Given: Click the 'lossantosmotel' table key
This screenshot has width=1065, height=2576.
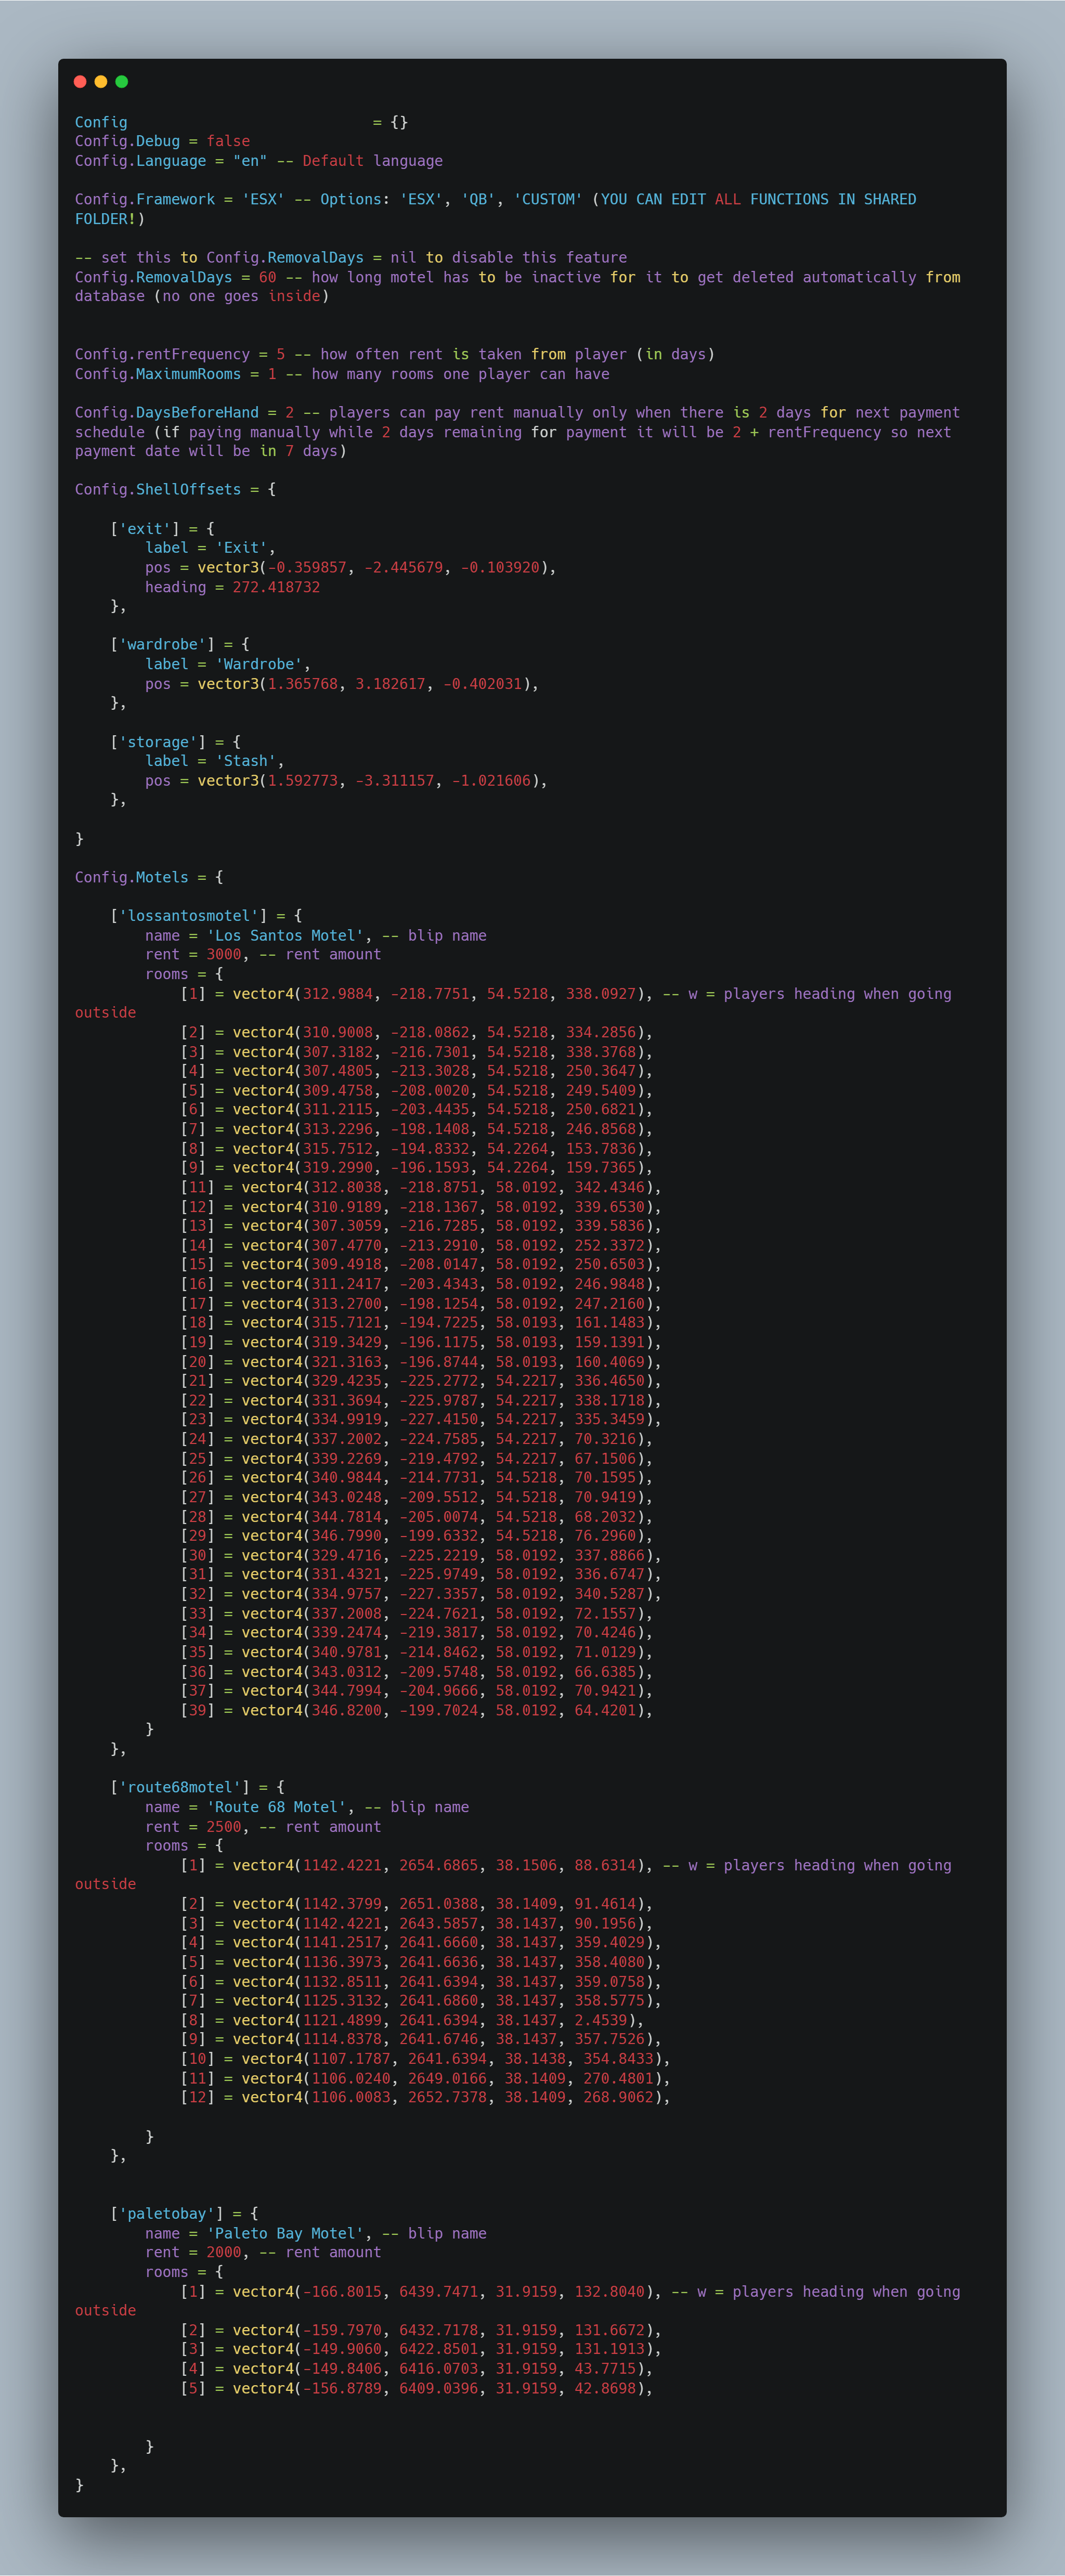Looking at the screenshot, I should coord(188,915).
